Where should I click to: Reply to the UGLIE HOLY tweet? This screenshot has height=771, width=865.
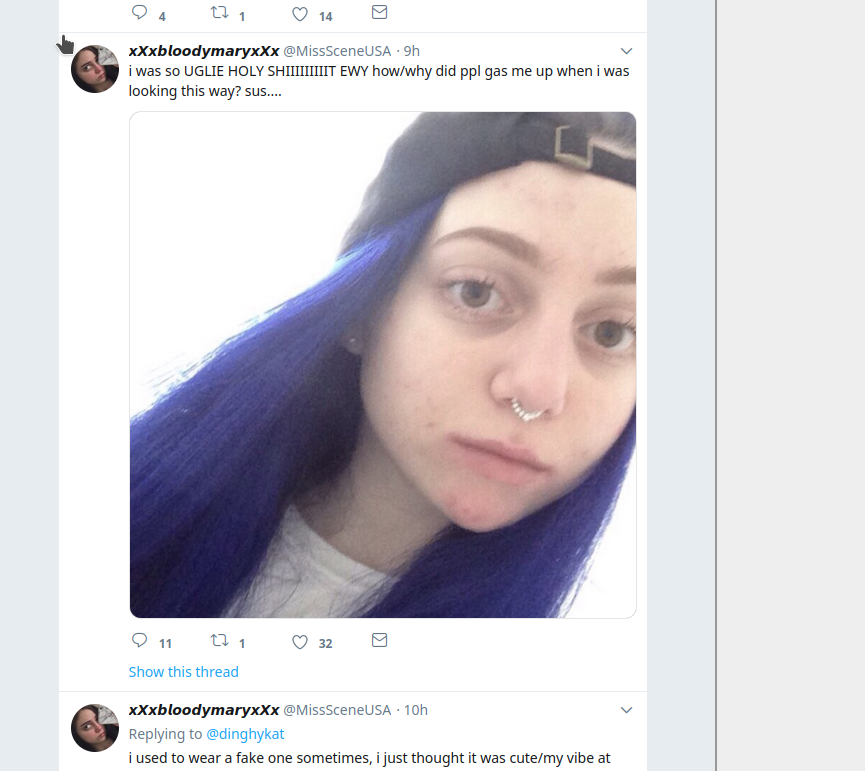140,640
